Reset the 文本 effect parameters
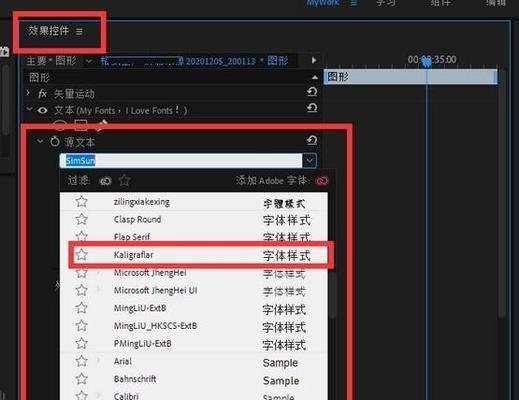 312,108
